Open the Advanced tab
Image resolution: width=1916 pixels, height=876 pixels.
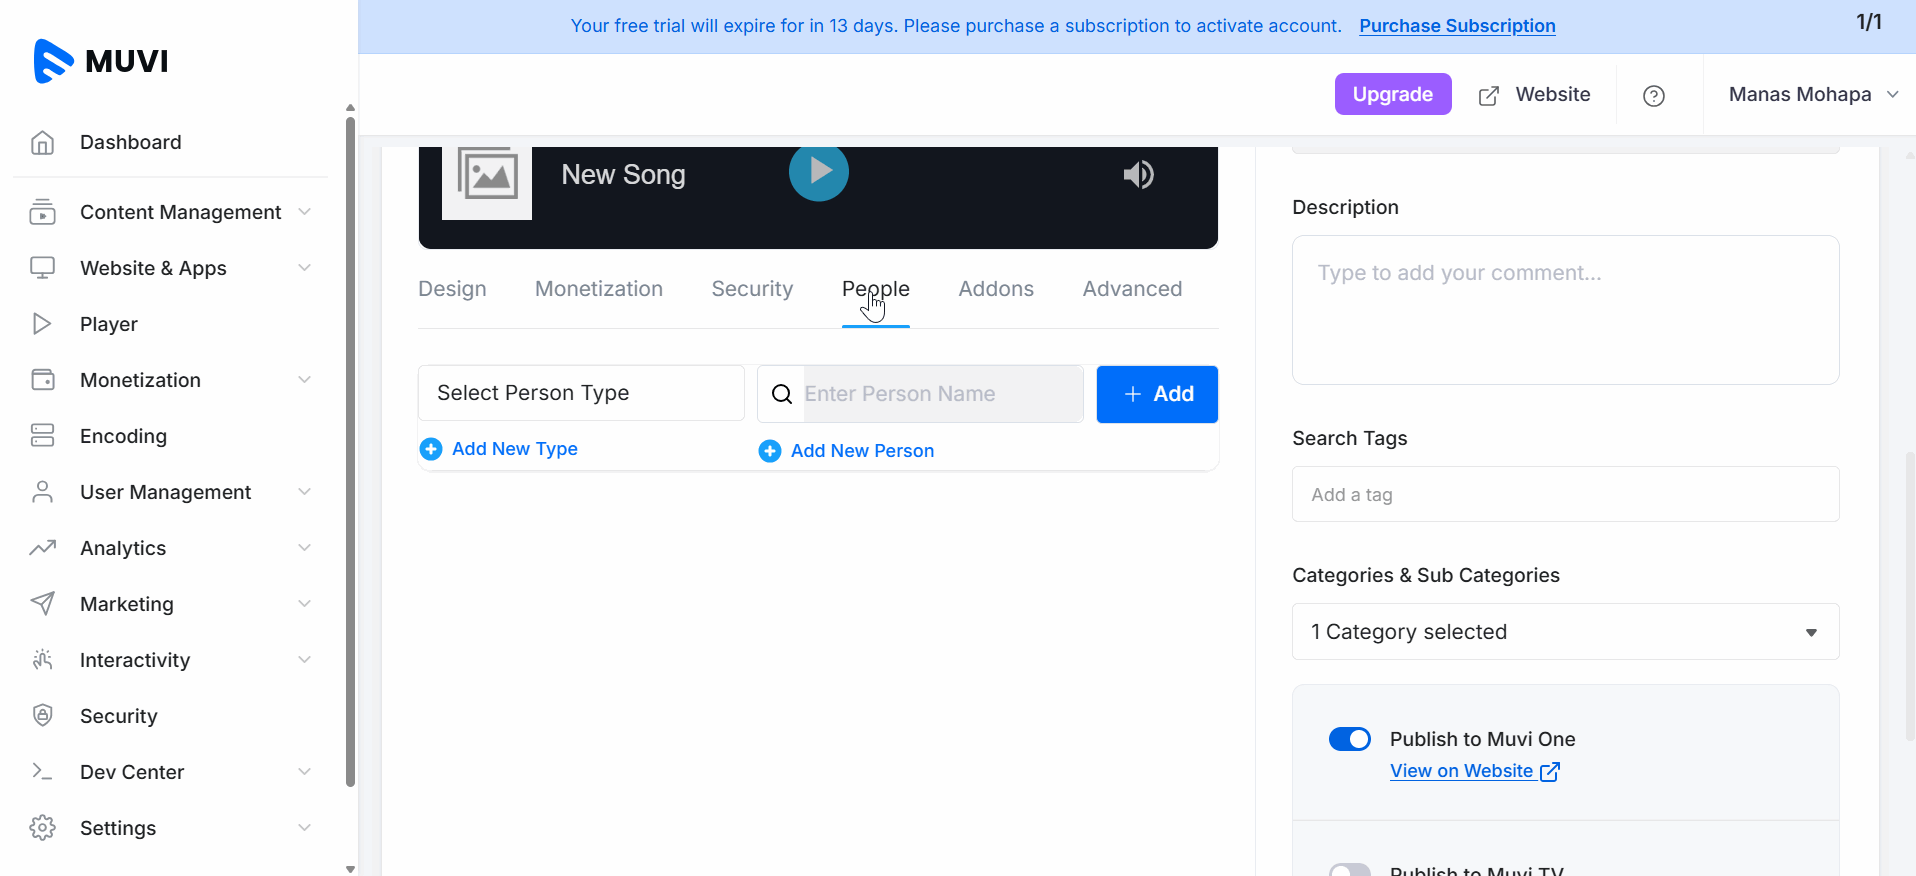1132,289
